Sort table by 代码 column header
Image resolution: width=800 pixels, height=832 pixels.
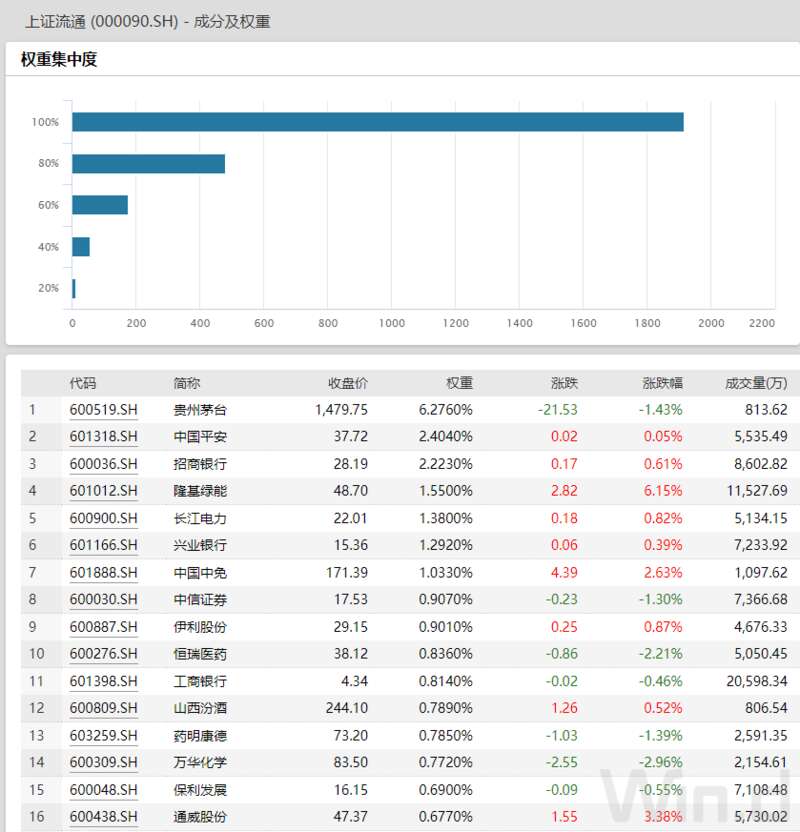coord(83,383)
